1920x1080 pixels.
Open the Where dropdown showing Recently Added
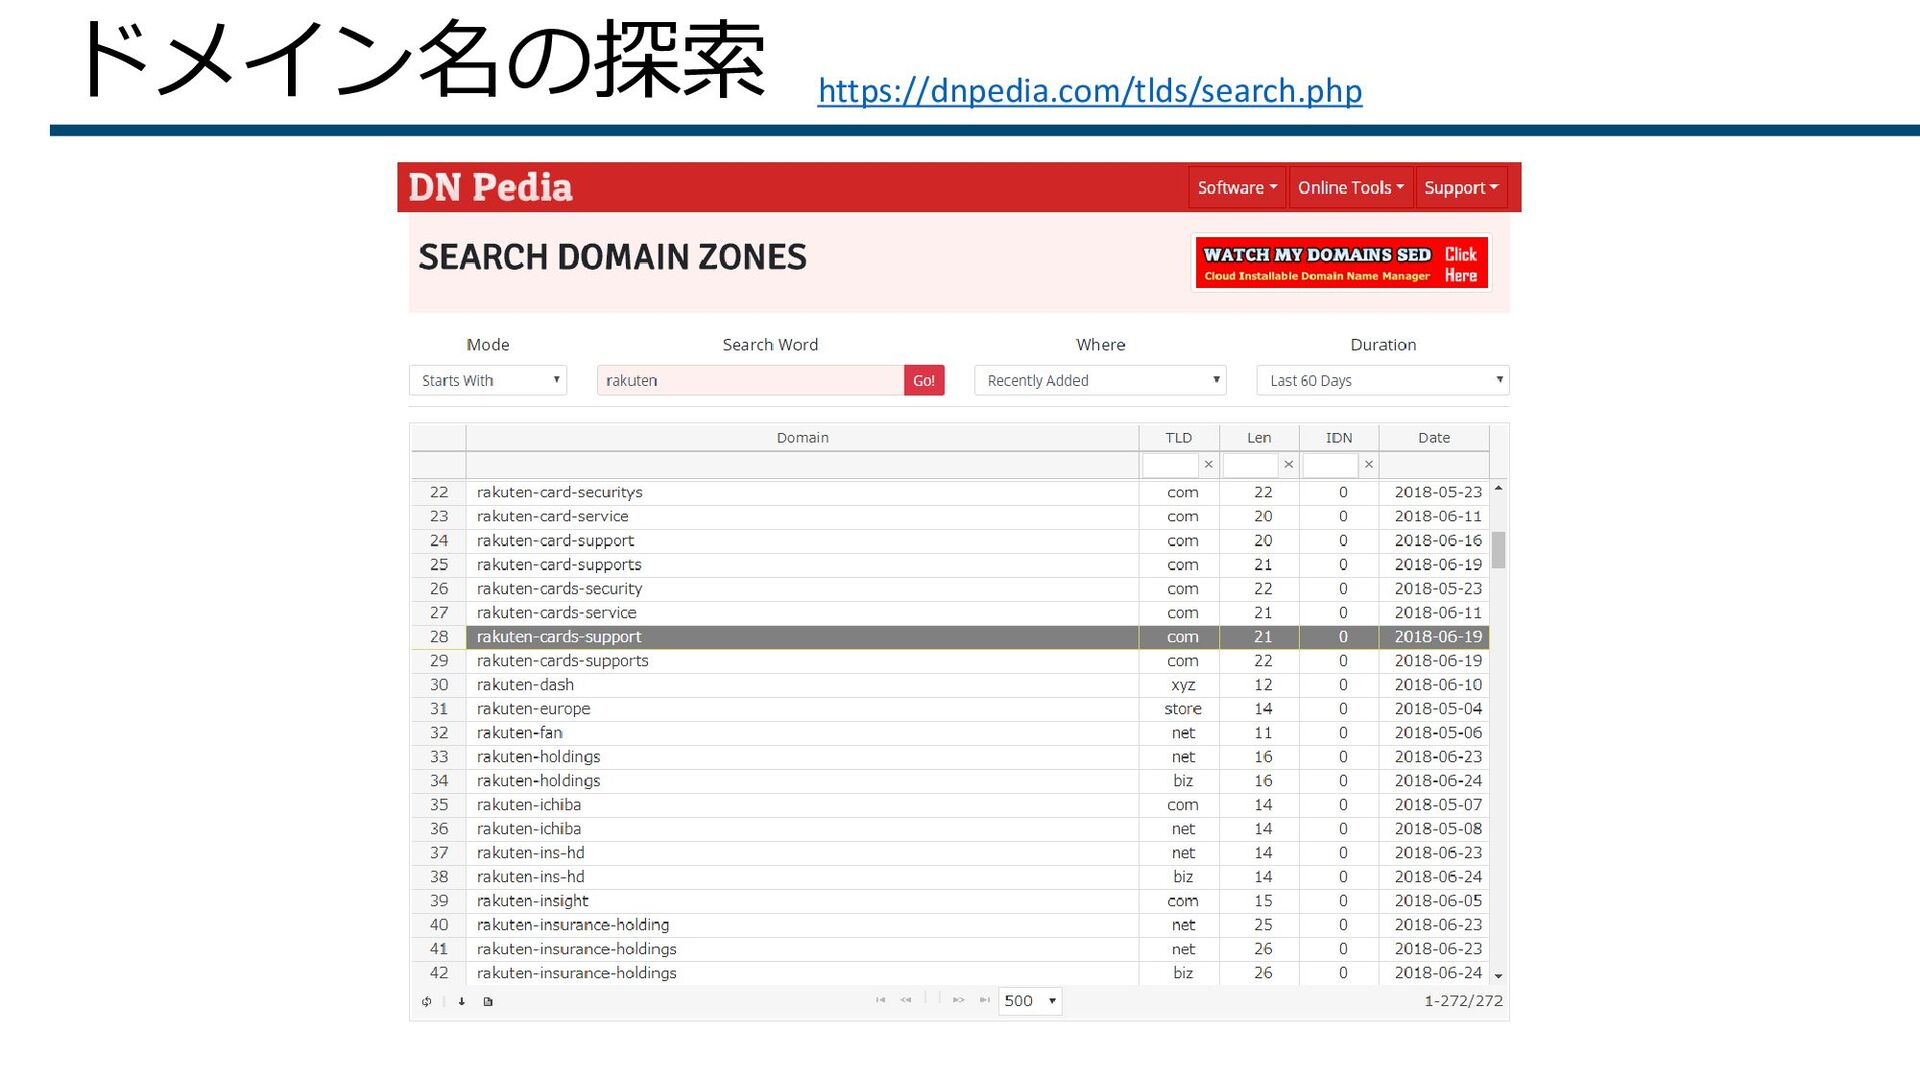point(1100,380)
